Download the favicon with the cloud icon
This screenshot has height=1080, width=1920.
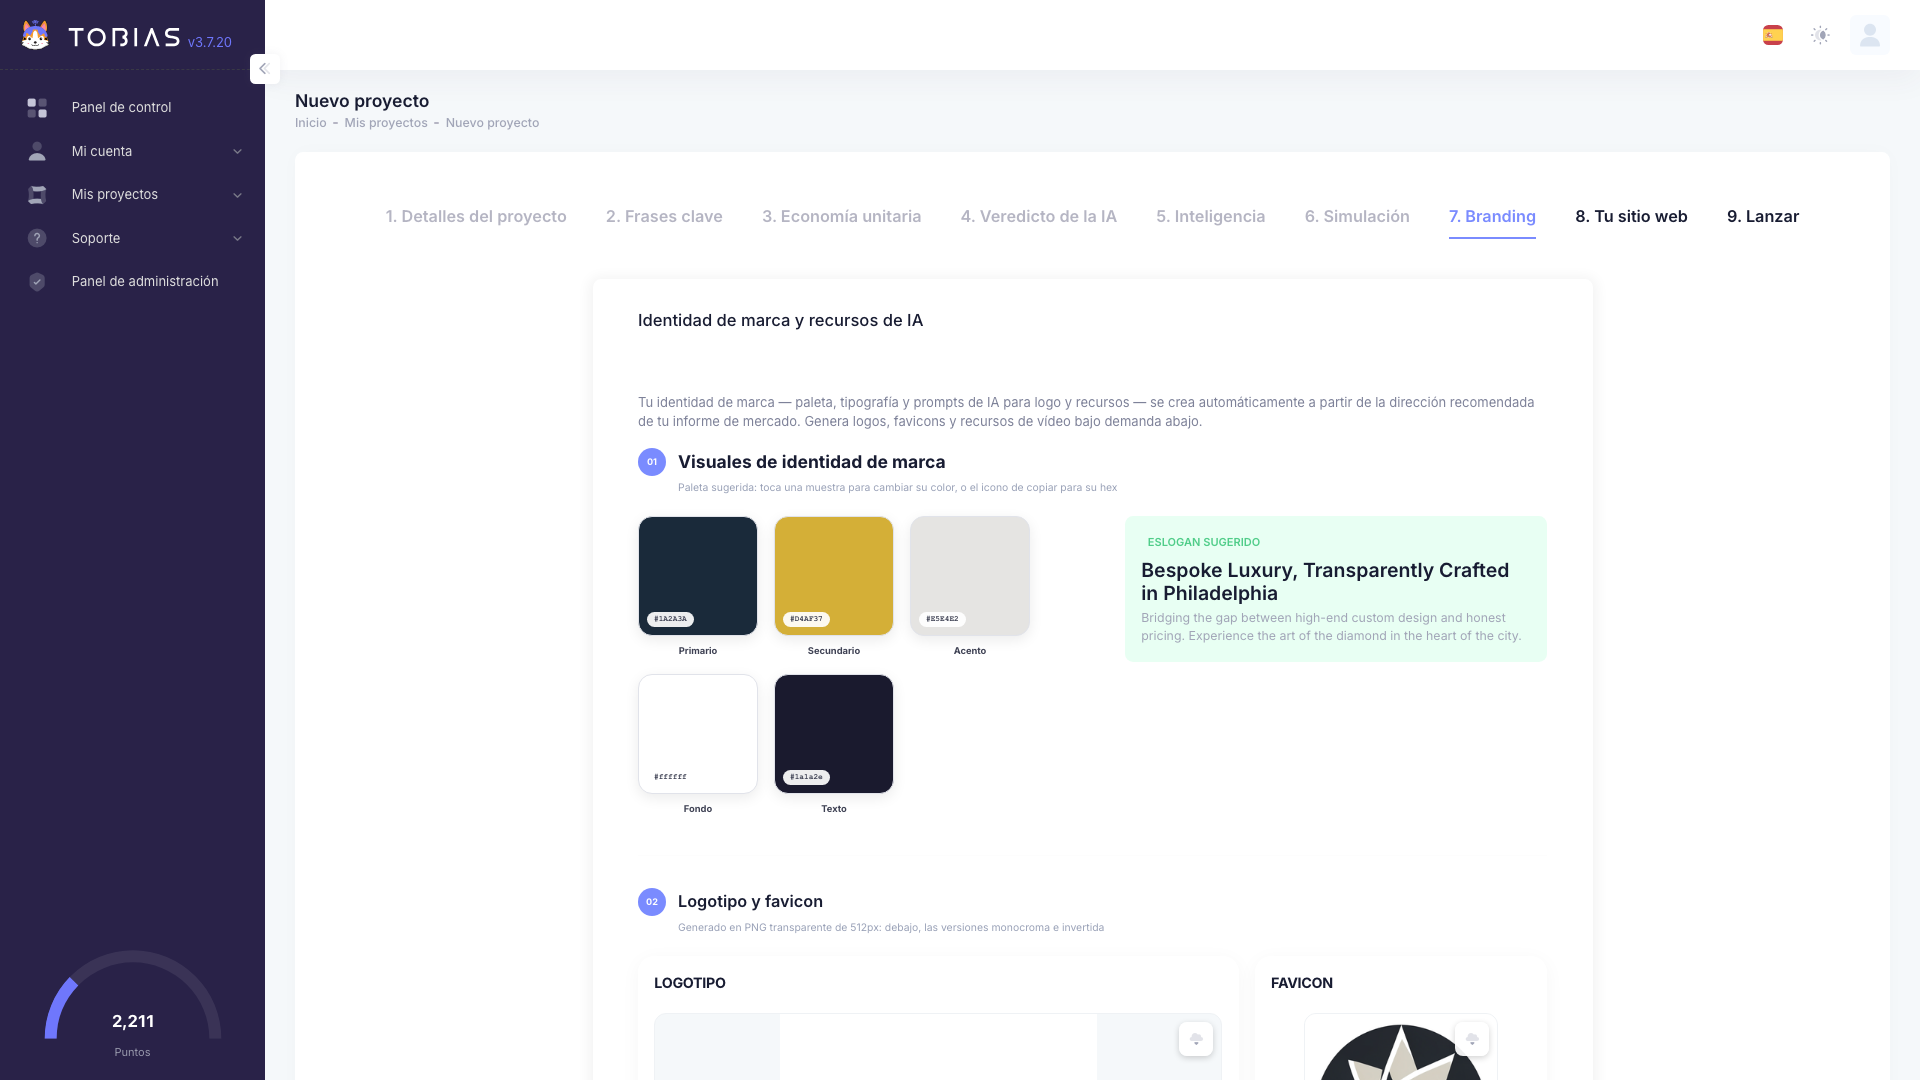click(x=1472, y=1039)
